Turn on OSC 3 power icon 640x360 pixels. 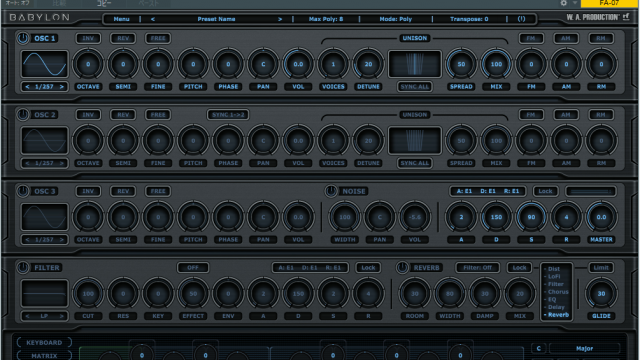coord(23,191)
